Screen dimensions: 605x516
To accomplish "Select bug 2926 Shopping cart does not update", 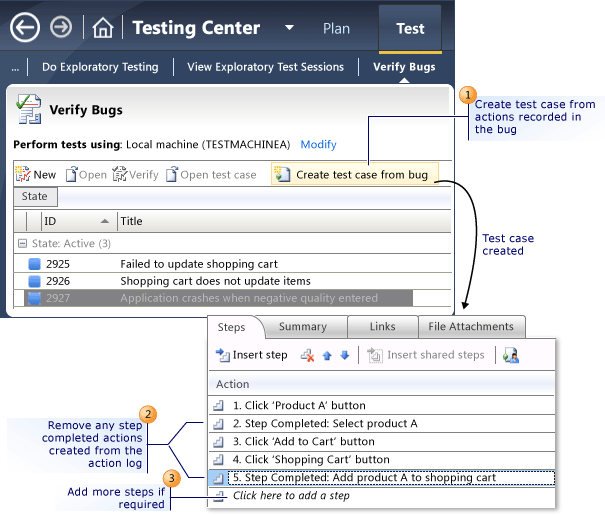I will pos(232,281).
